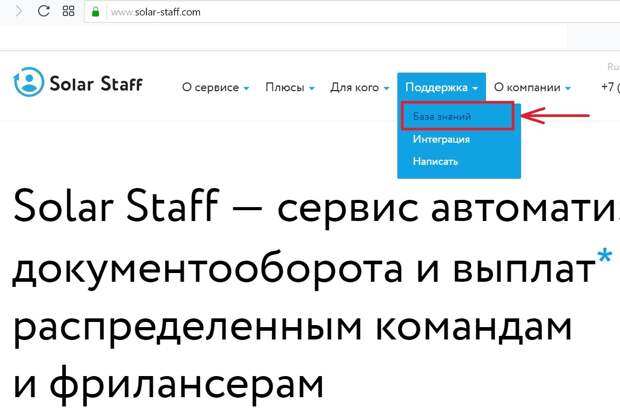Expand the 'Для кого' menu
This screenshot has width=620, height=408.
360,87
